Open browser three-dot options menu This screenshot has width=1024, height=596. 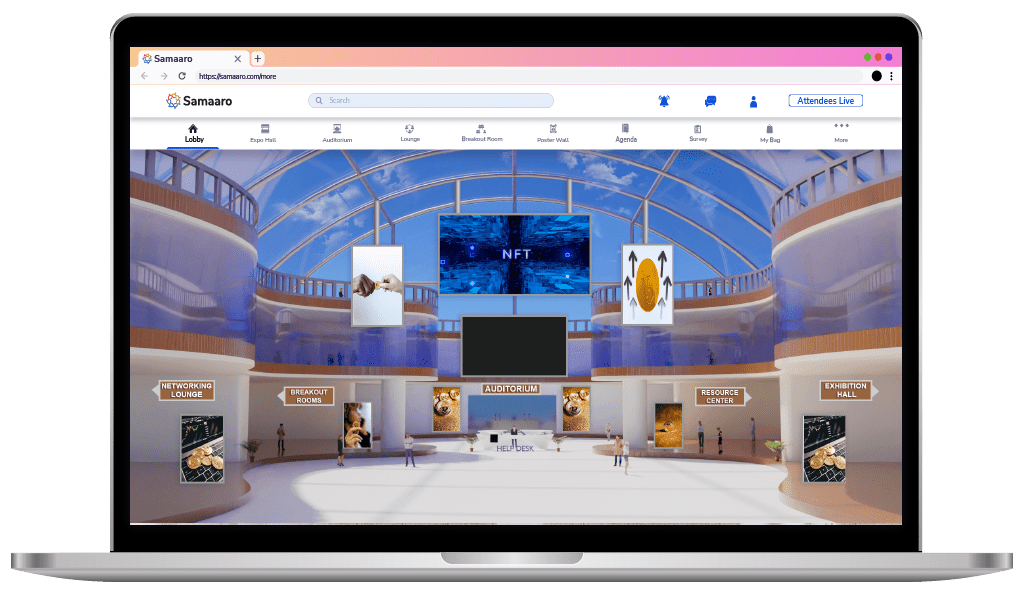click(891, 76)
